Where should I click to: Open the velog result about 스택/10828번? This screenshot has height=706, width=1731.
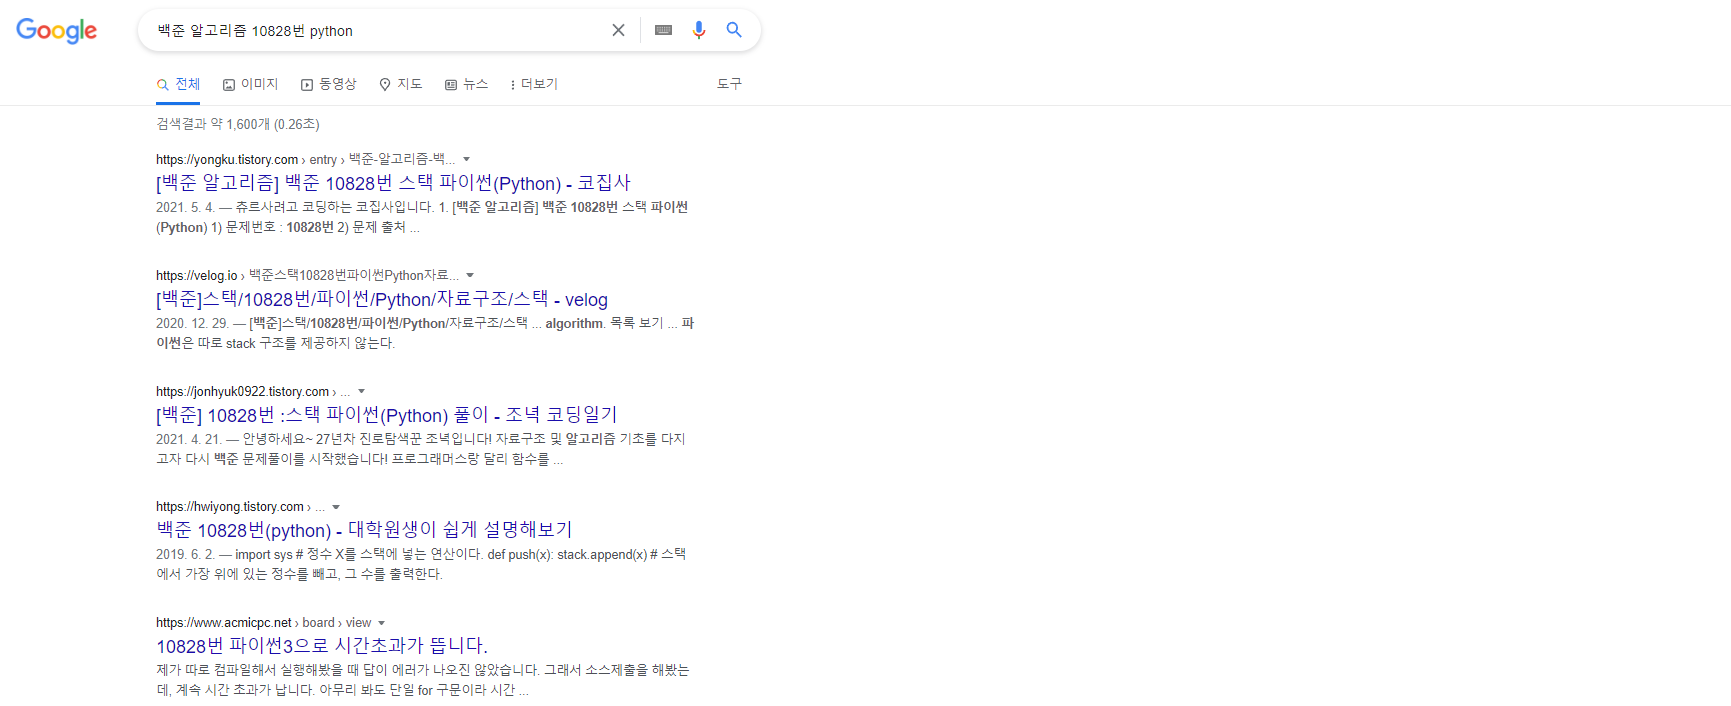click(x=382, y=299)
